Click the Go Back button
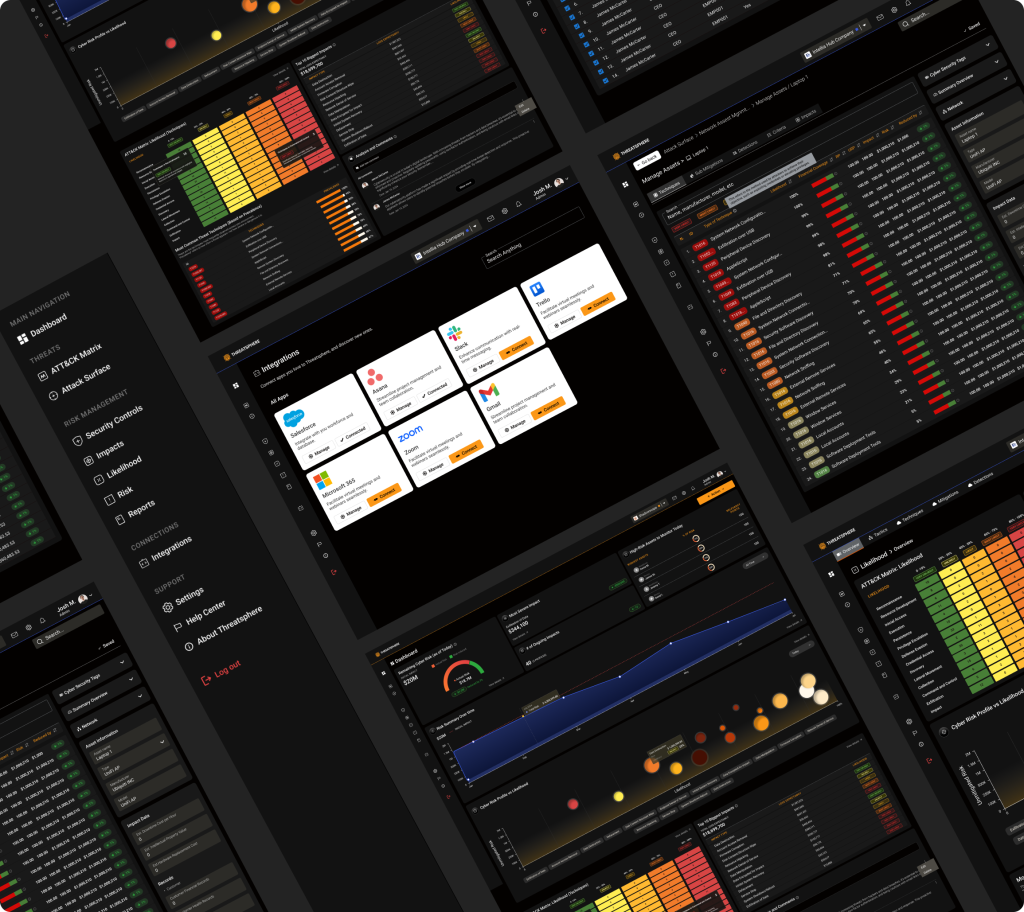The image size is (1024, 912). [x=646, y=159]
